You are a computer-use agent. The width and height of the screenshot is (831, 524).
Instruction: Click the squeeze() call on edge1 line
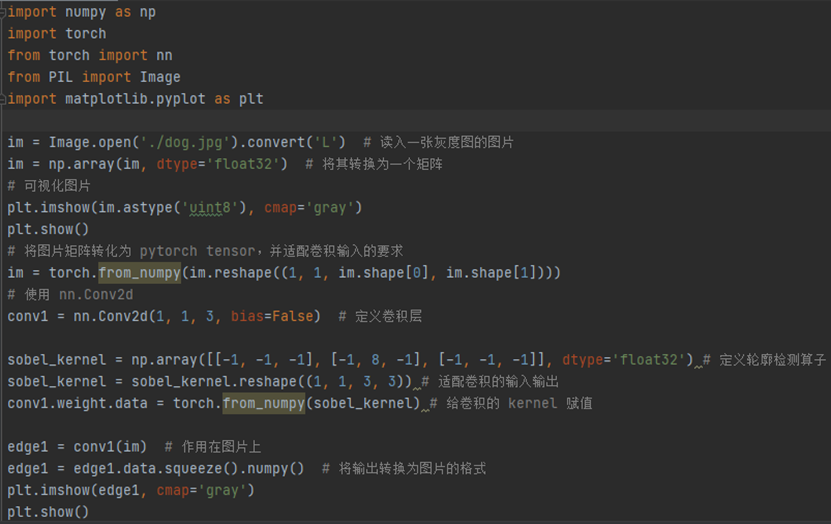192,468
